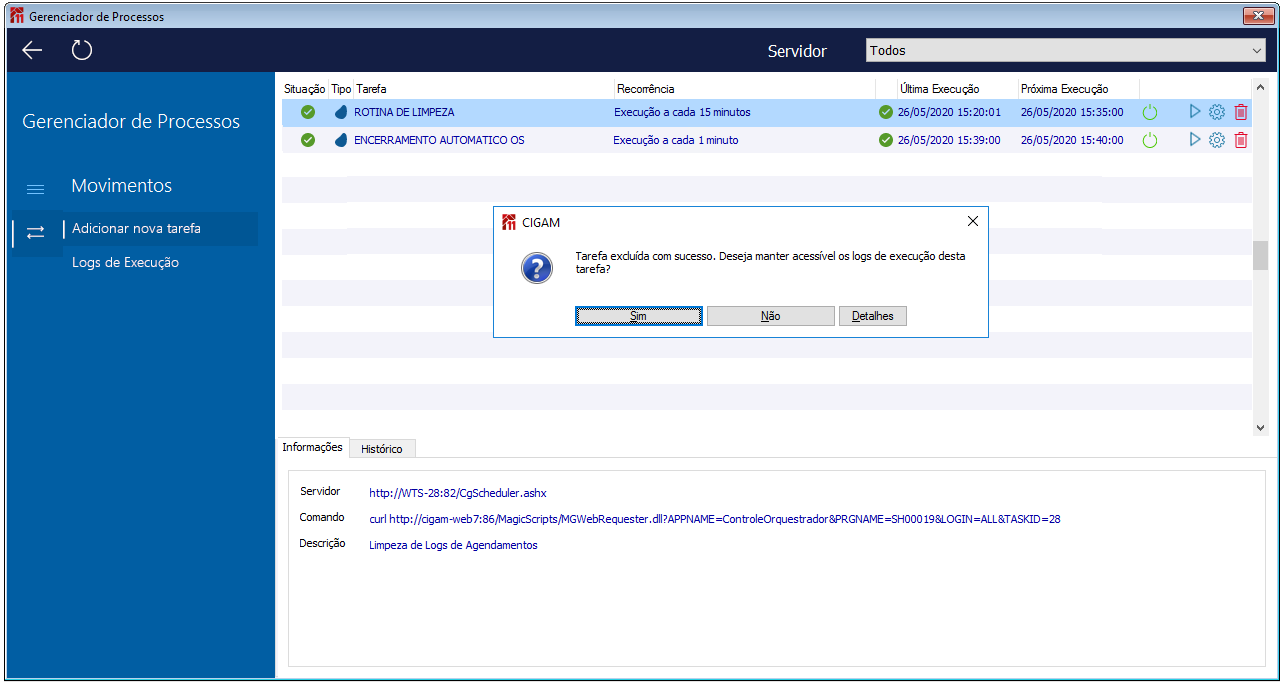The width and height of the screenshot is (1283, 683).
Task: Toggle the hamburger menu beside Movimentos
Action: 35,188
